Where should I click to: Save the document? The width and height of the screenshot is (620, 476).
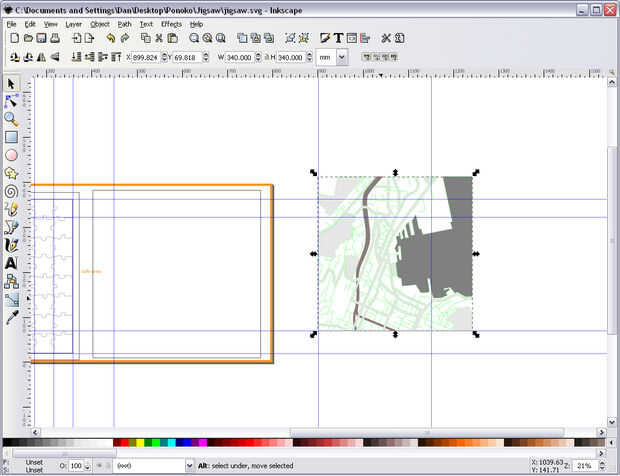[41, 38]
